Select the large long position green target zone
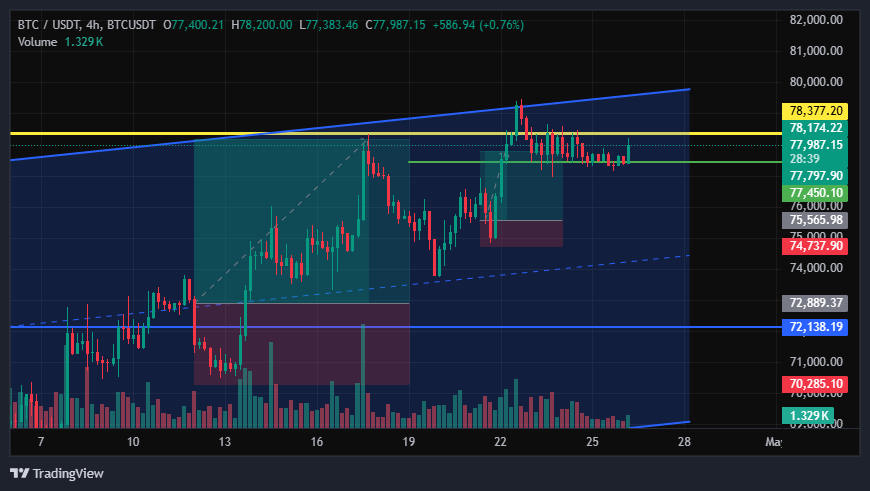 point(302,221)
